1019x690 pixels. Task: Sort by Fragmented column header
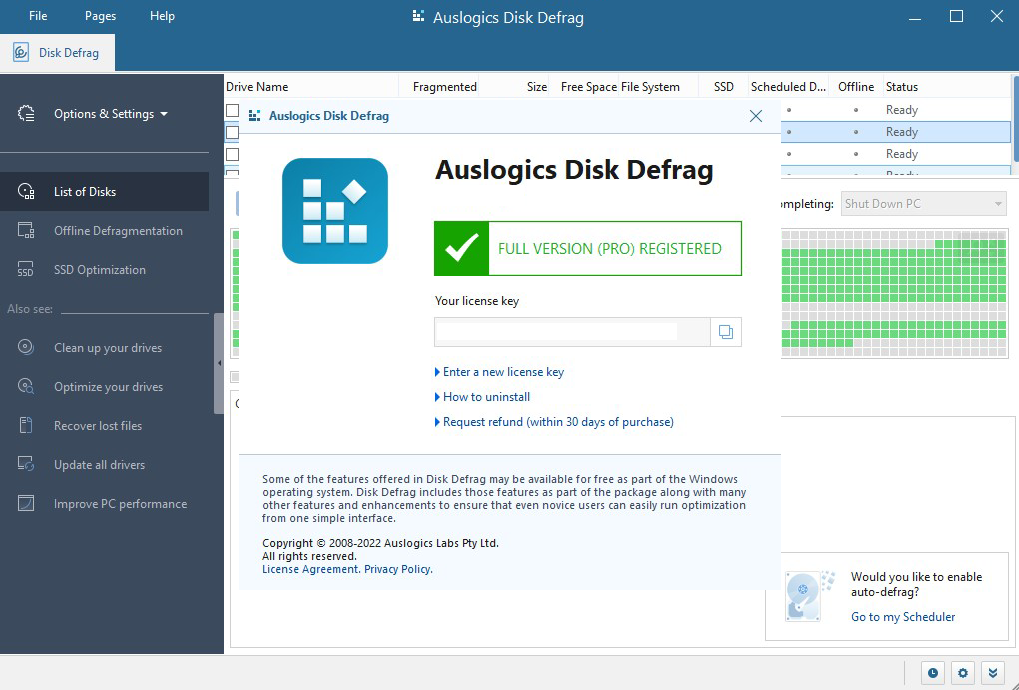(x=439, y=86)
